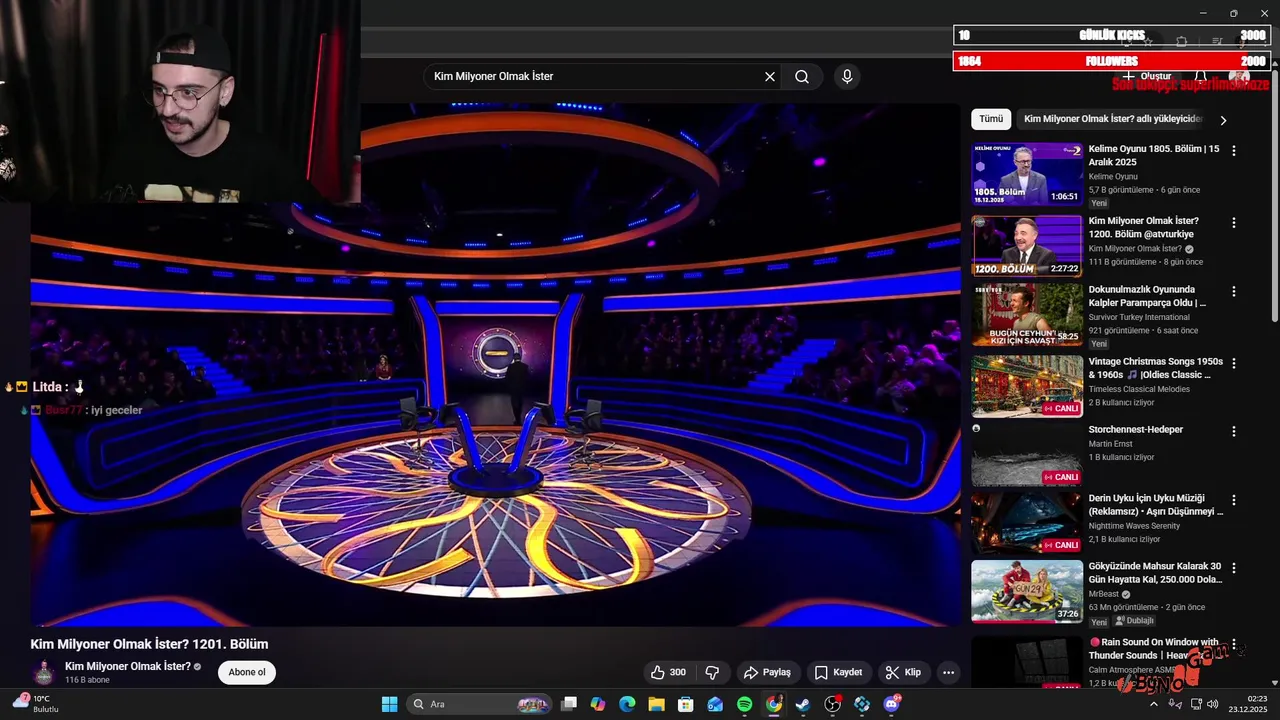
Task: Click the Nighttime Waves Serenity channel name
Action: click(x=1134, y=526)
